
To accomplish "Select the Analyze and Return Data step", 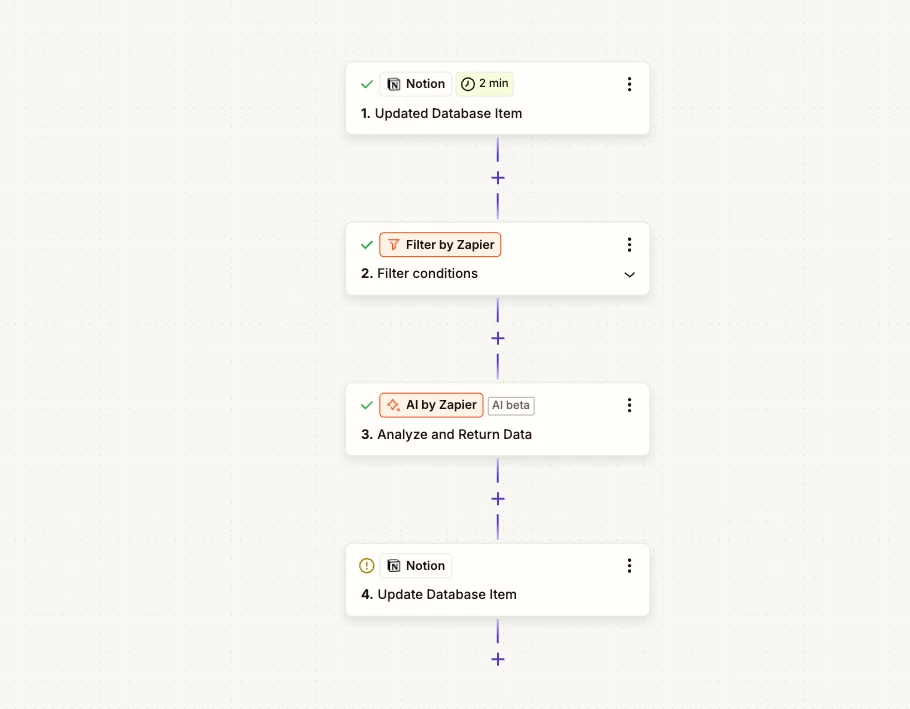I will (497, 419).
